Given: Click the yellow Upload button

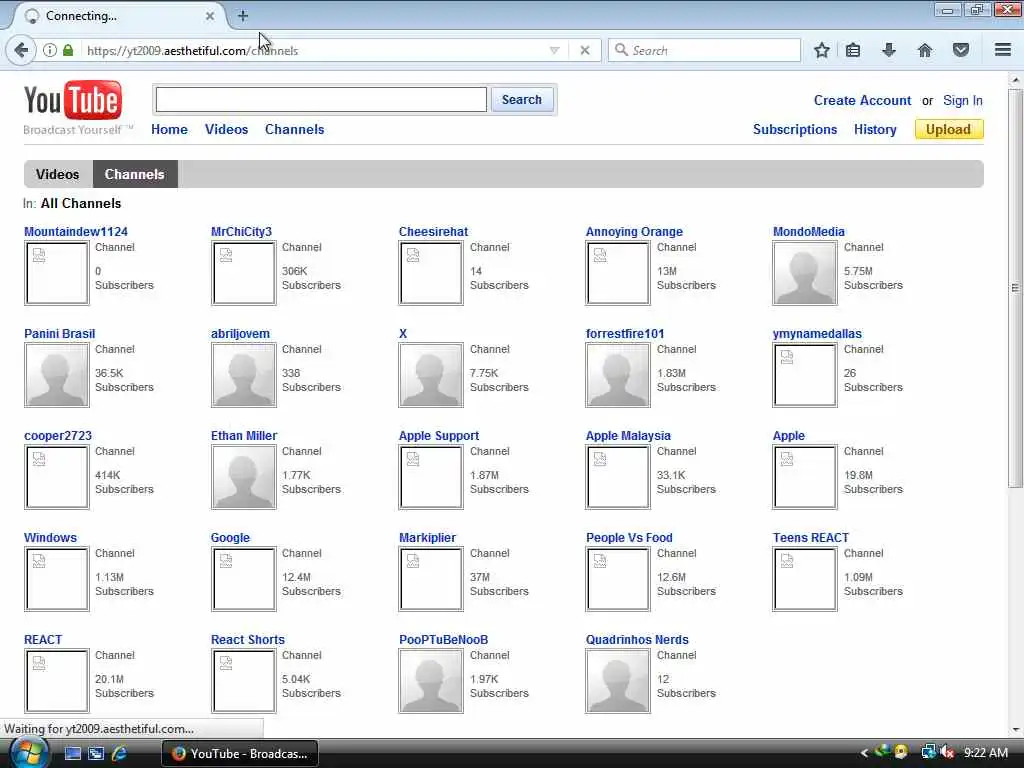Looking at the screenshot, I should pyautogui.click(x=949, y=129).
